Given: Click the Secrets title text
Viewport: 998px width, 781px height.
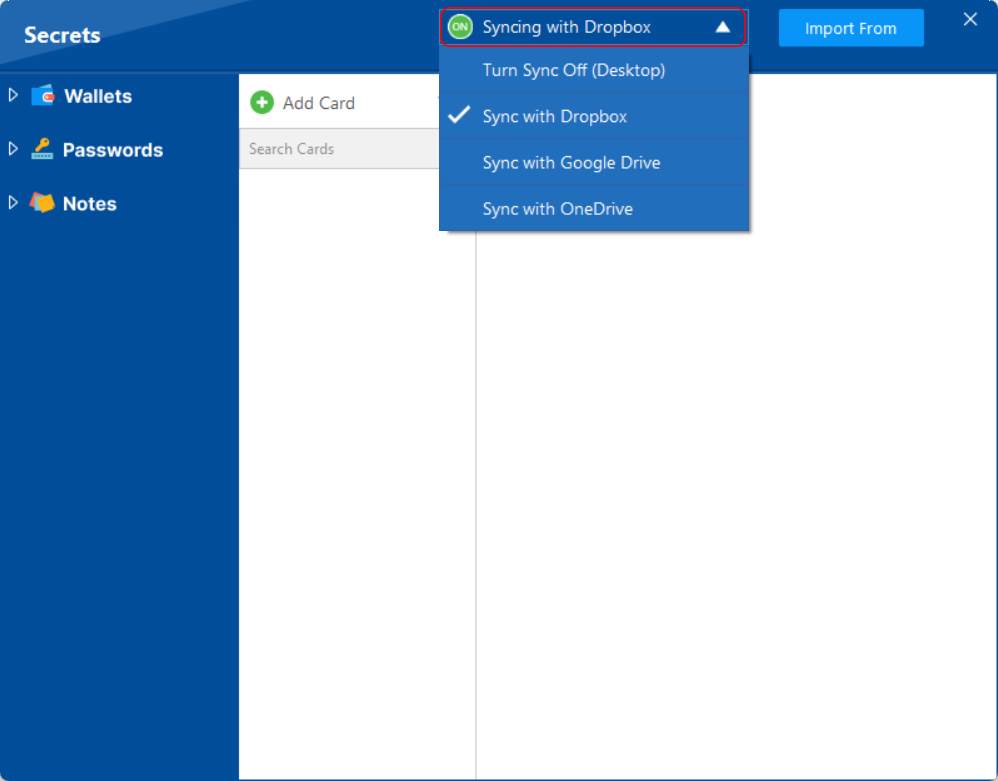Looking at the screenshot, I should click(62, 35).
